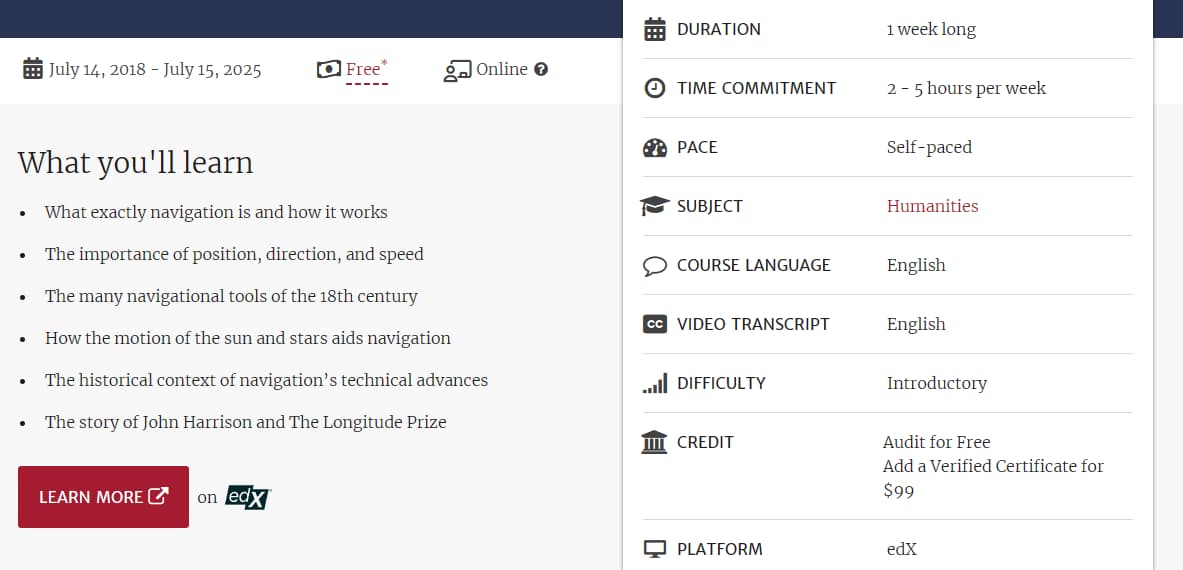
Task: Click the Pace gauge icon
Action: pyautogui.click(x=655, y=147)
